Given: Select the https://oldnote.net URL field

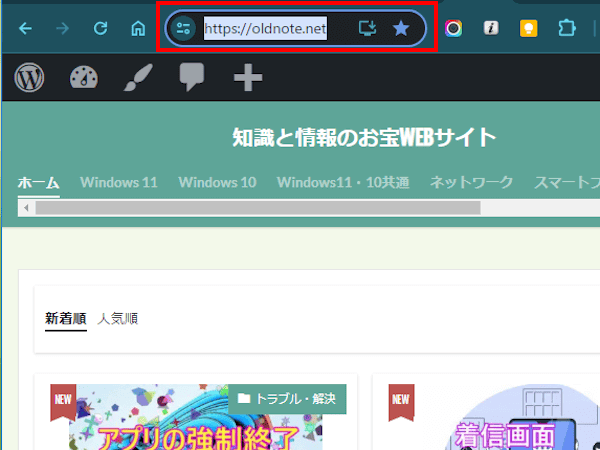Looking at the screenshot, I should tap(265, 28).
